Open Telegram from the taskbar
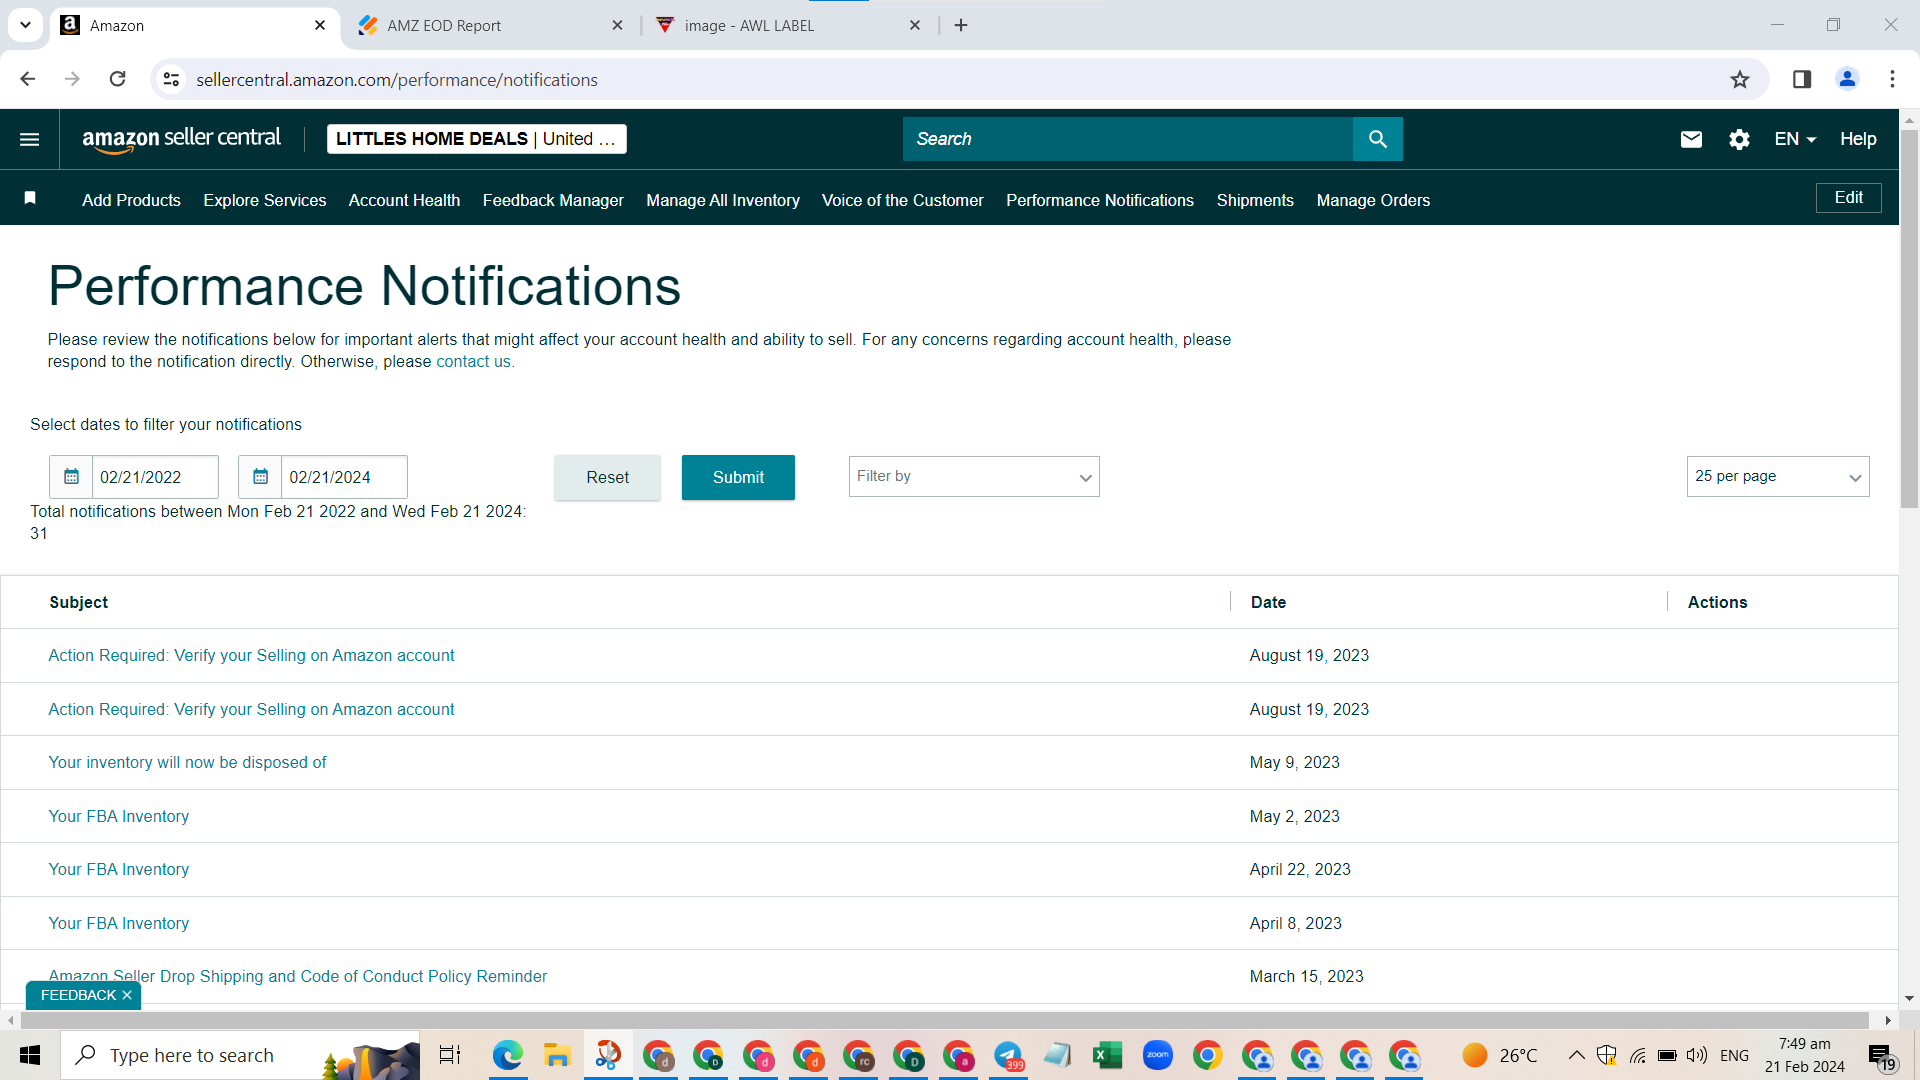This screenshot has width=1920, height=1080. pyautogui.click(x=1008, y=1055)
